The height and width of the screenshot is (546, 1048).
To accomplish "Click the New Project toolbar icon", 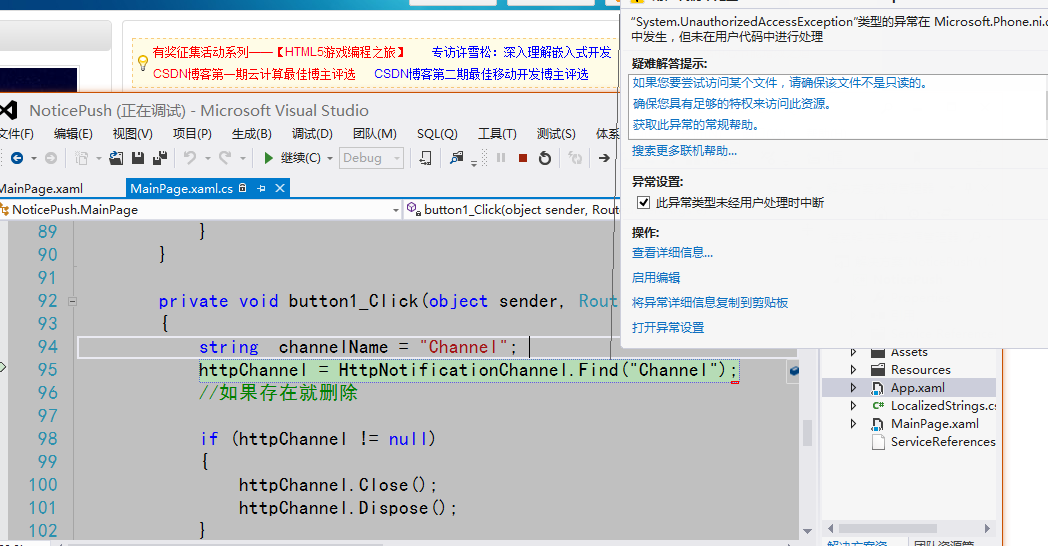I will (x=82, y=158).
